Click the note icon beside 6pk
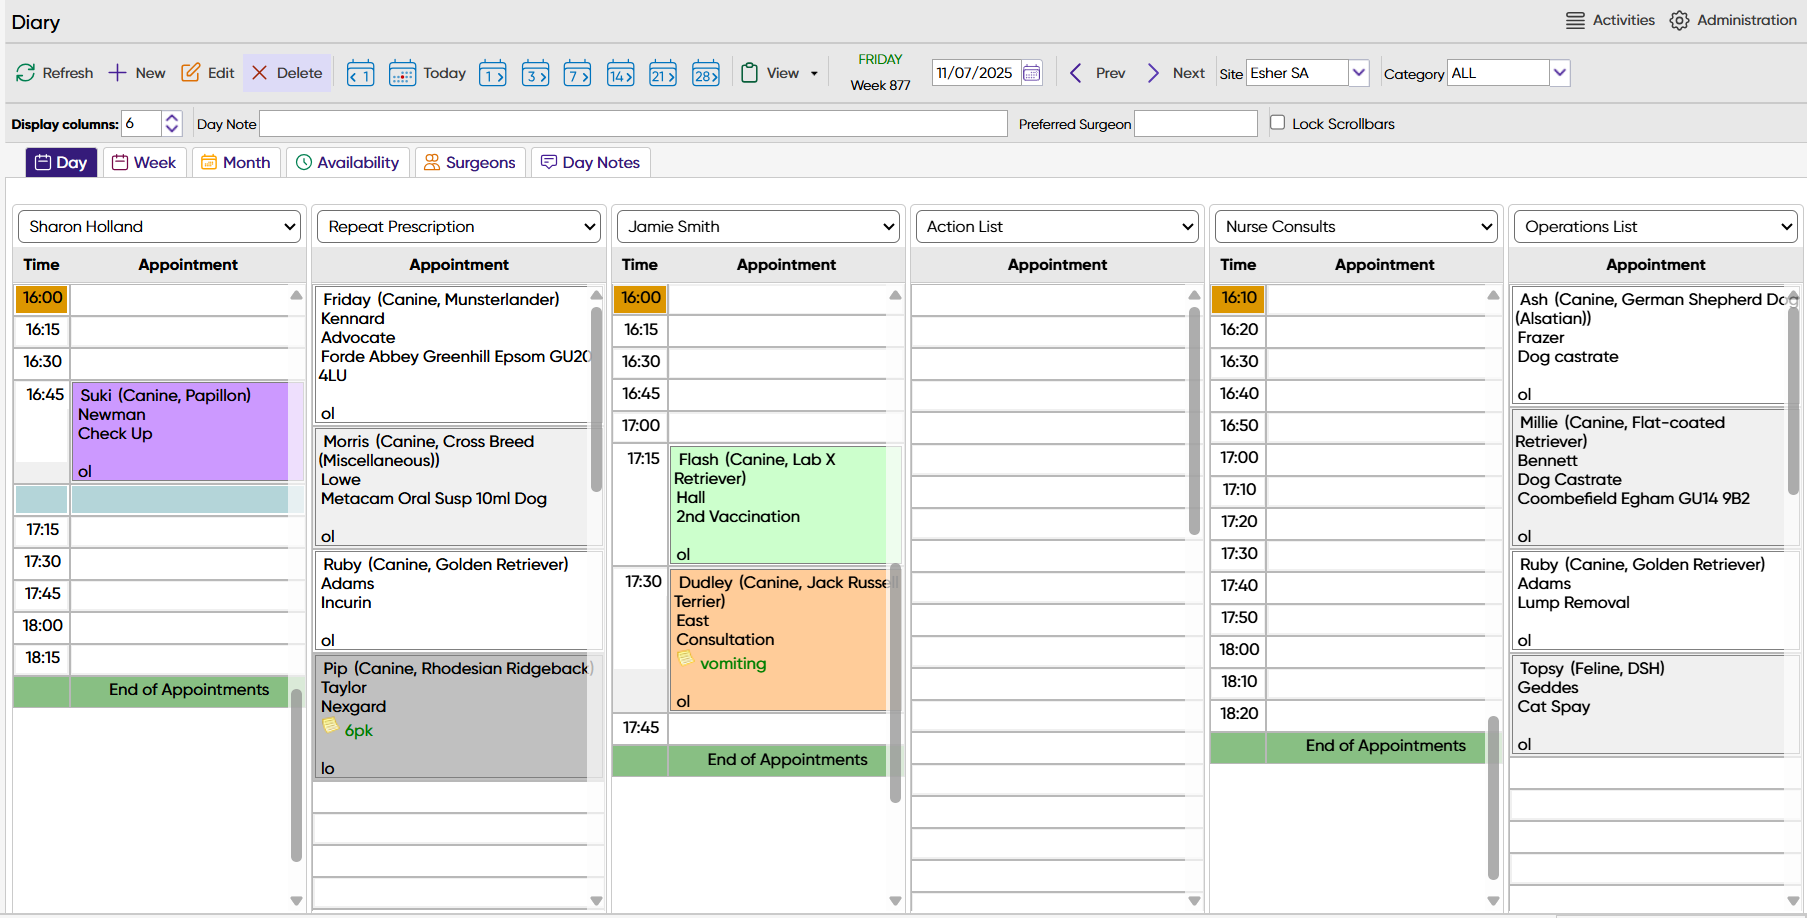Viewport: 1807px width, 918px height. (330, 726)
